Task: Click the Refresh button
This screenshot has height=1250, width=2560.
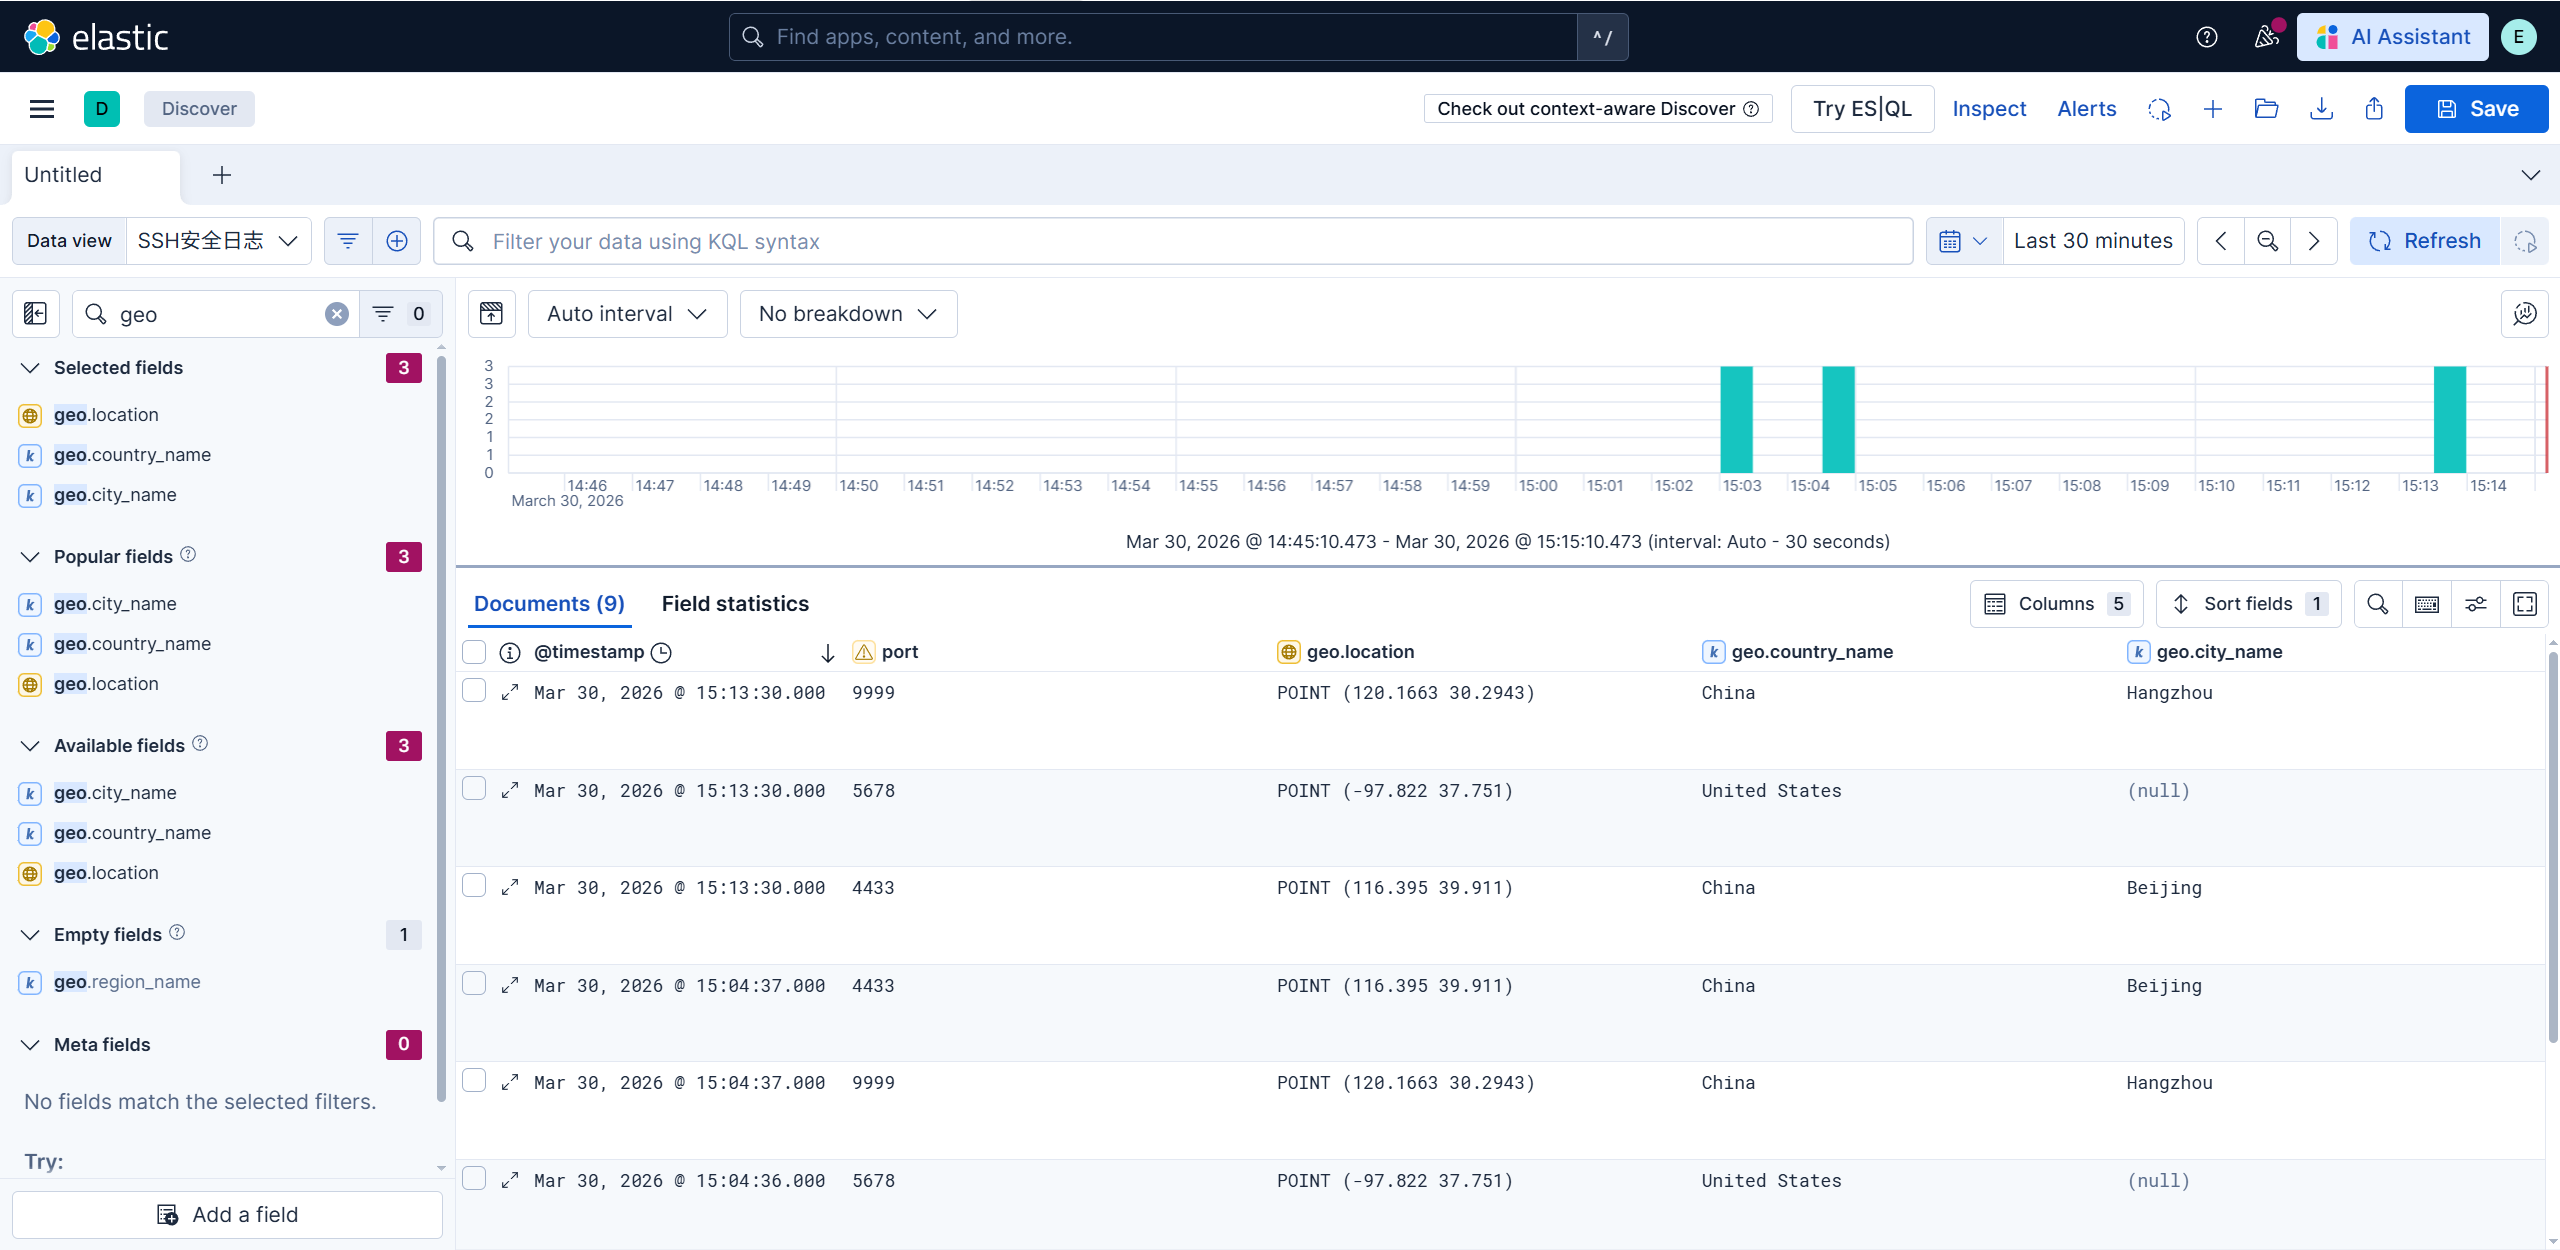Action: 2424,241
